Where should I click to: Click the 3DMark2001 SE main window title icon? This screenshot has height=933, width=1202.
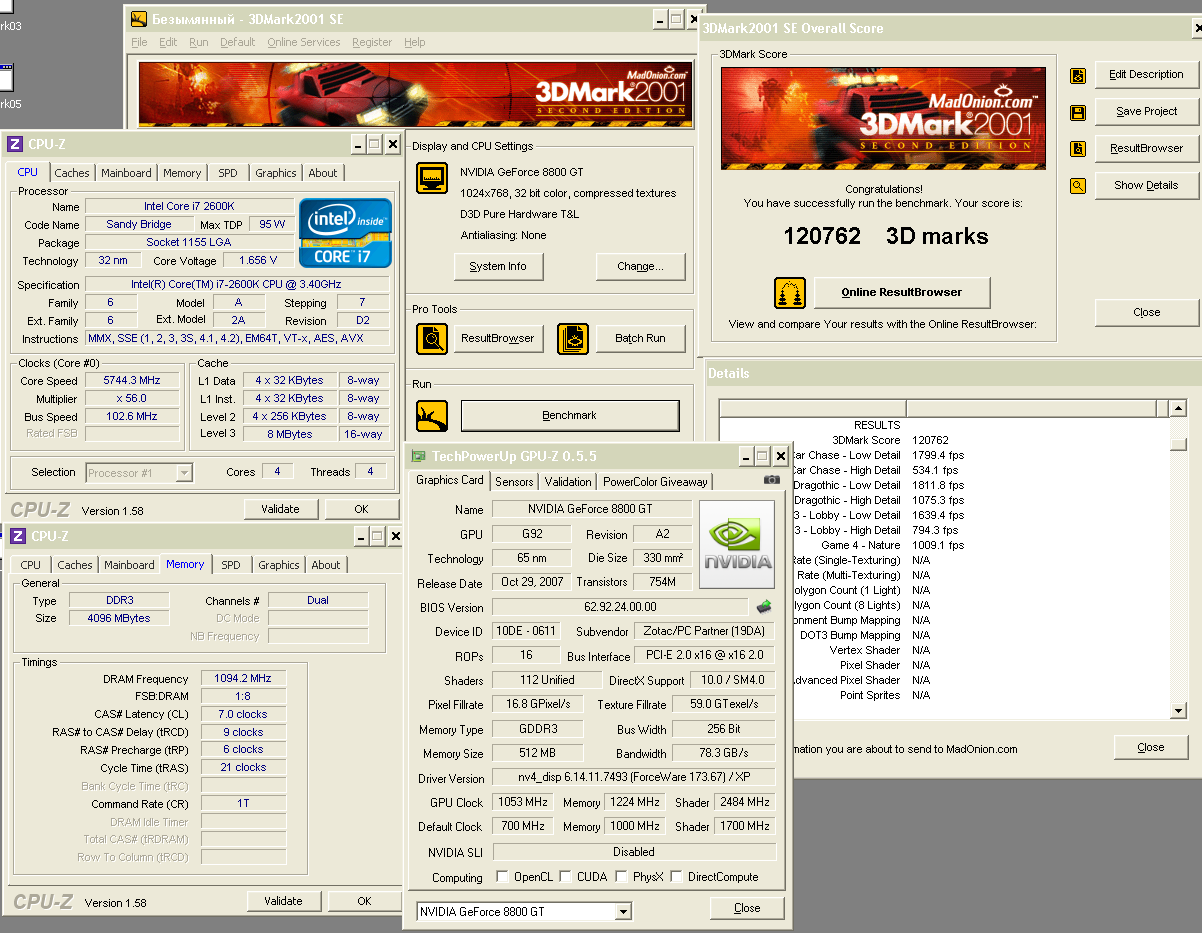[x=138, y=19]
